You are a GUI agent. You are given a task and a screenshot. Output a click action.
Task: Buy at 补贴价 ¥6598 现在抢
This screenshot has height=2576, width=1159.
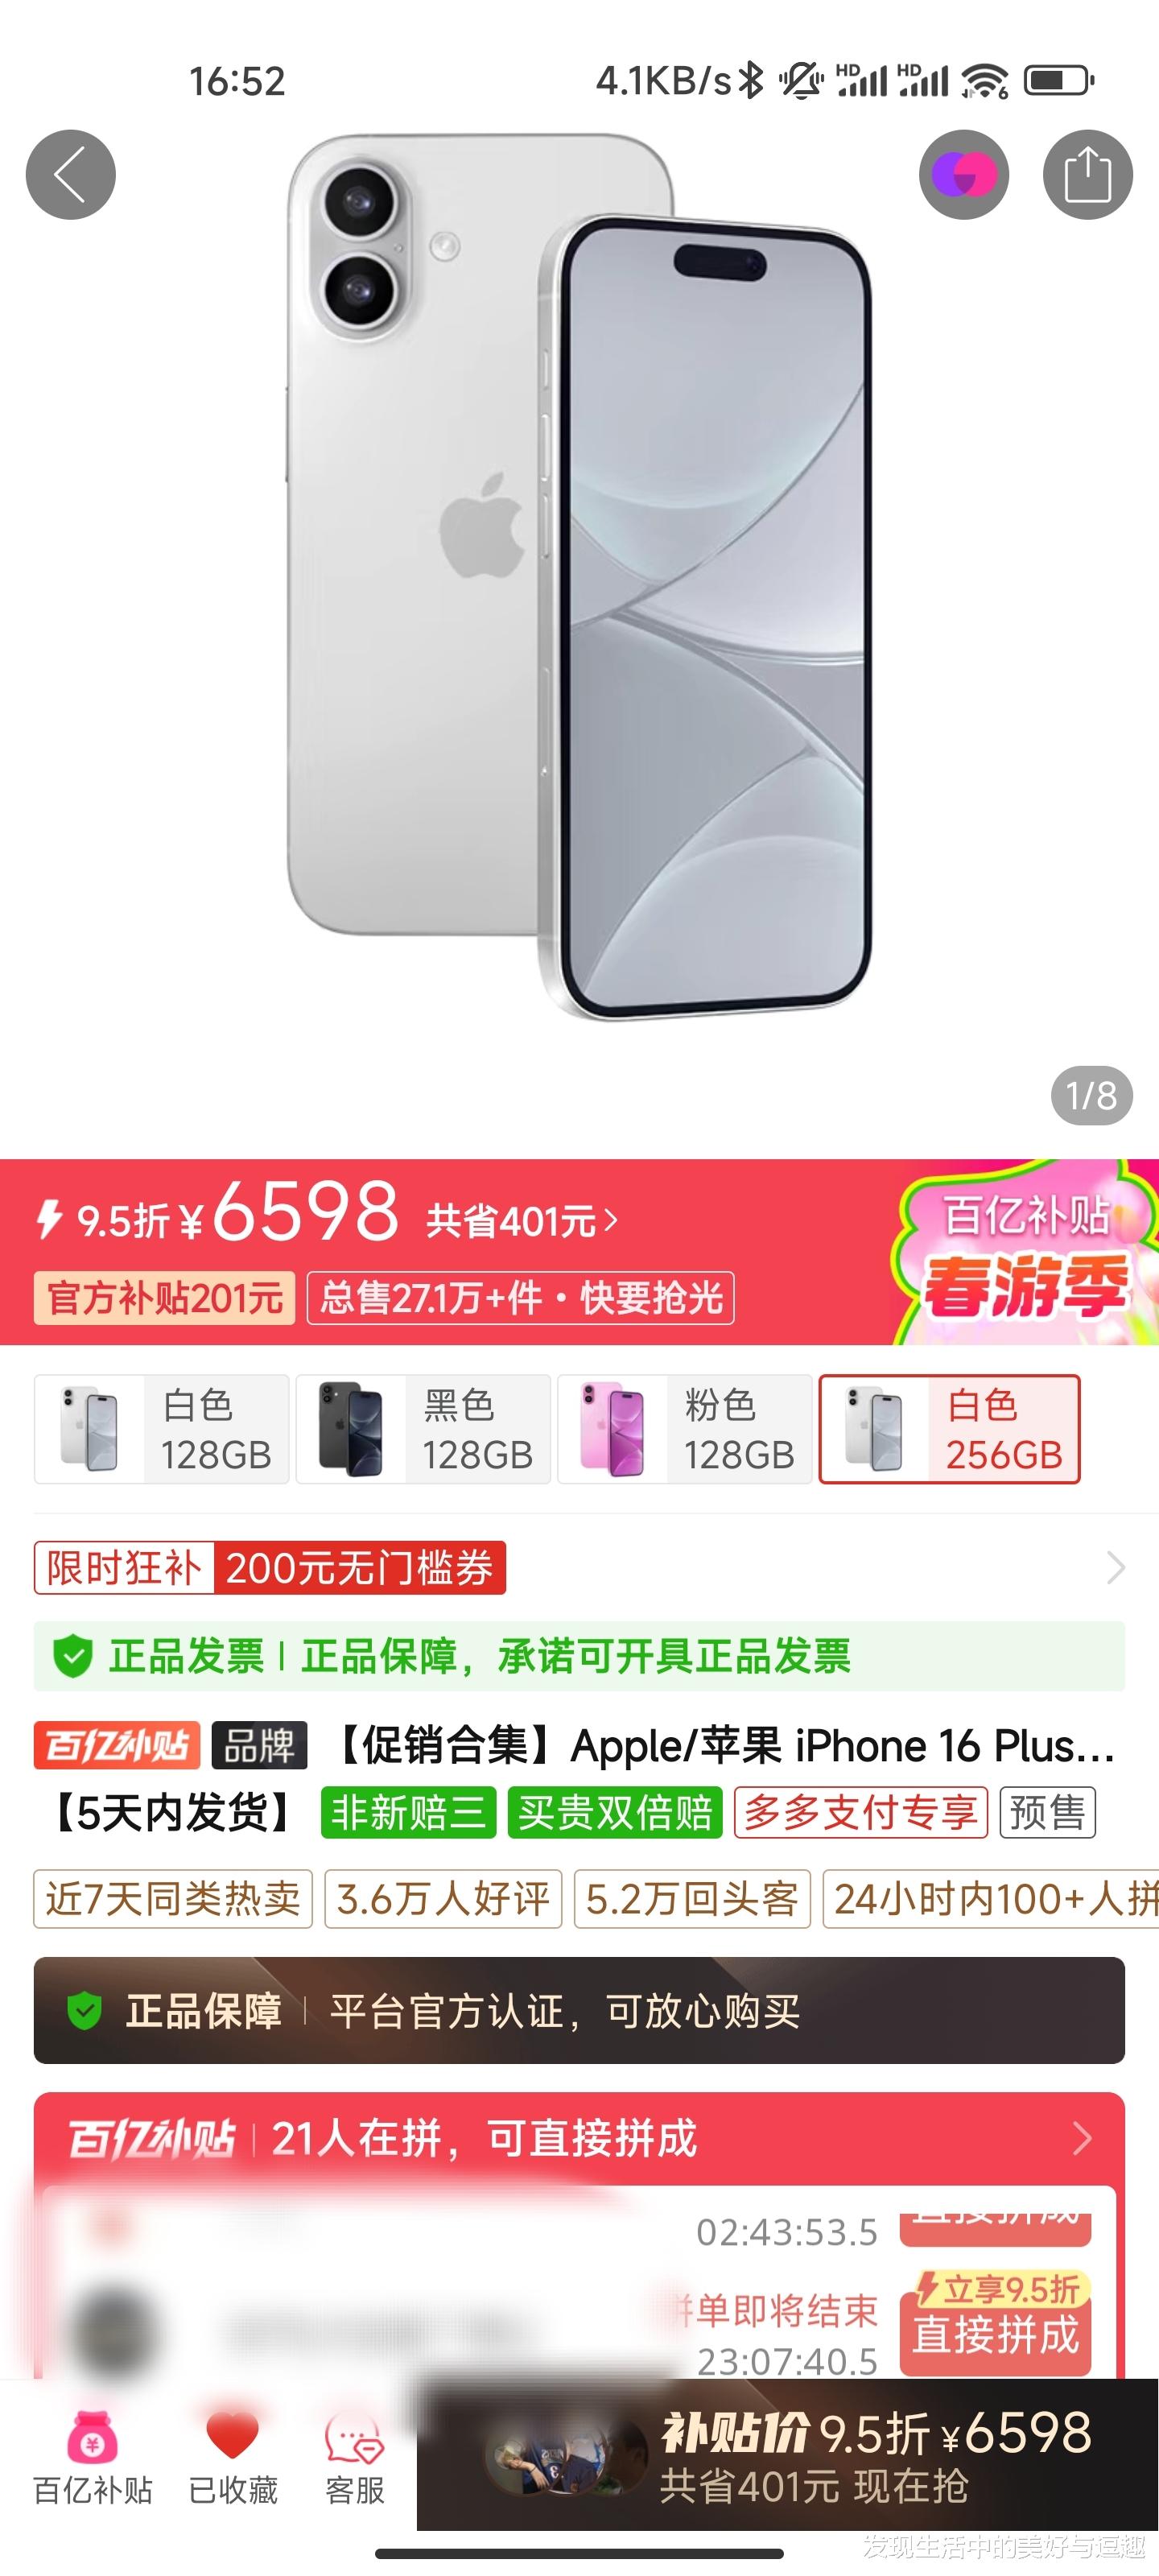pos(787,2455)
